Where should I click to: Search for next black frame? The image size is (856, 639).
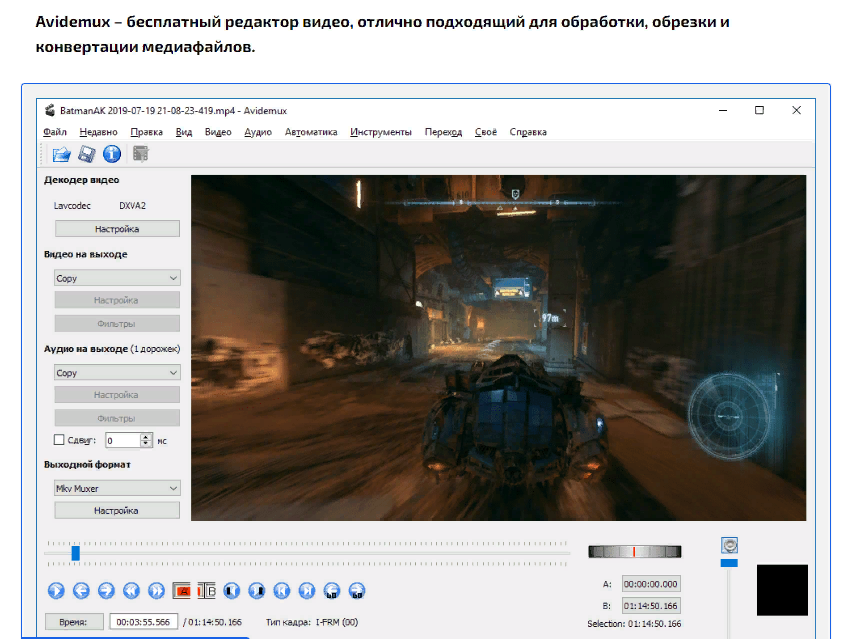pos(257,591)
